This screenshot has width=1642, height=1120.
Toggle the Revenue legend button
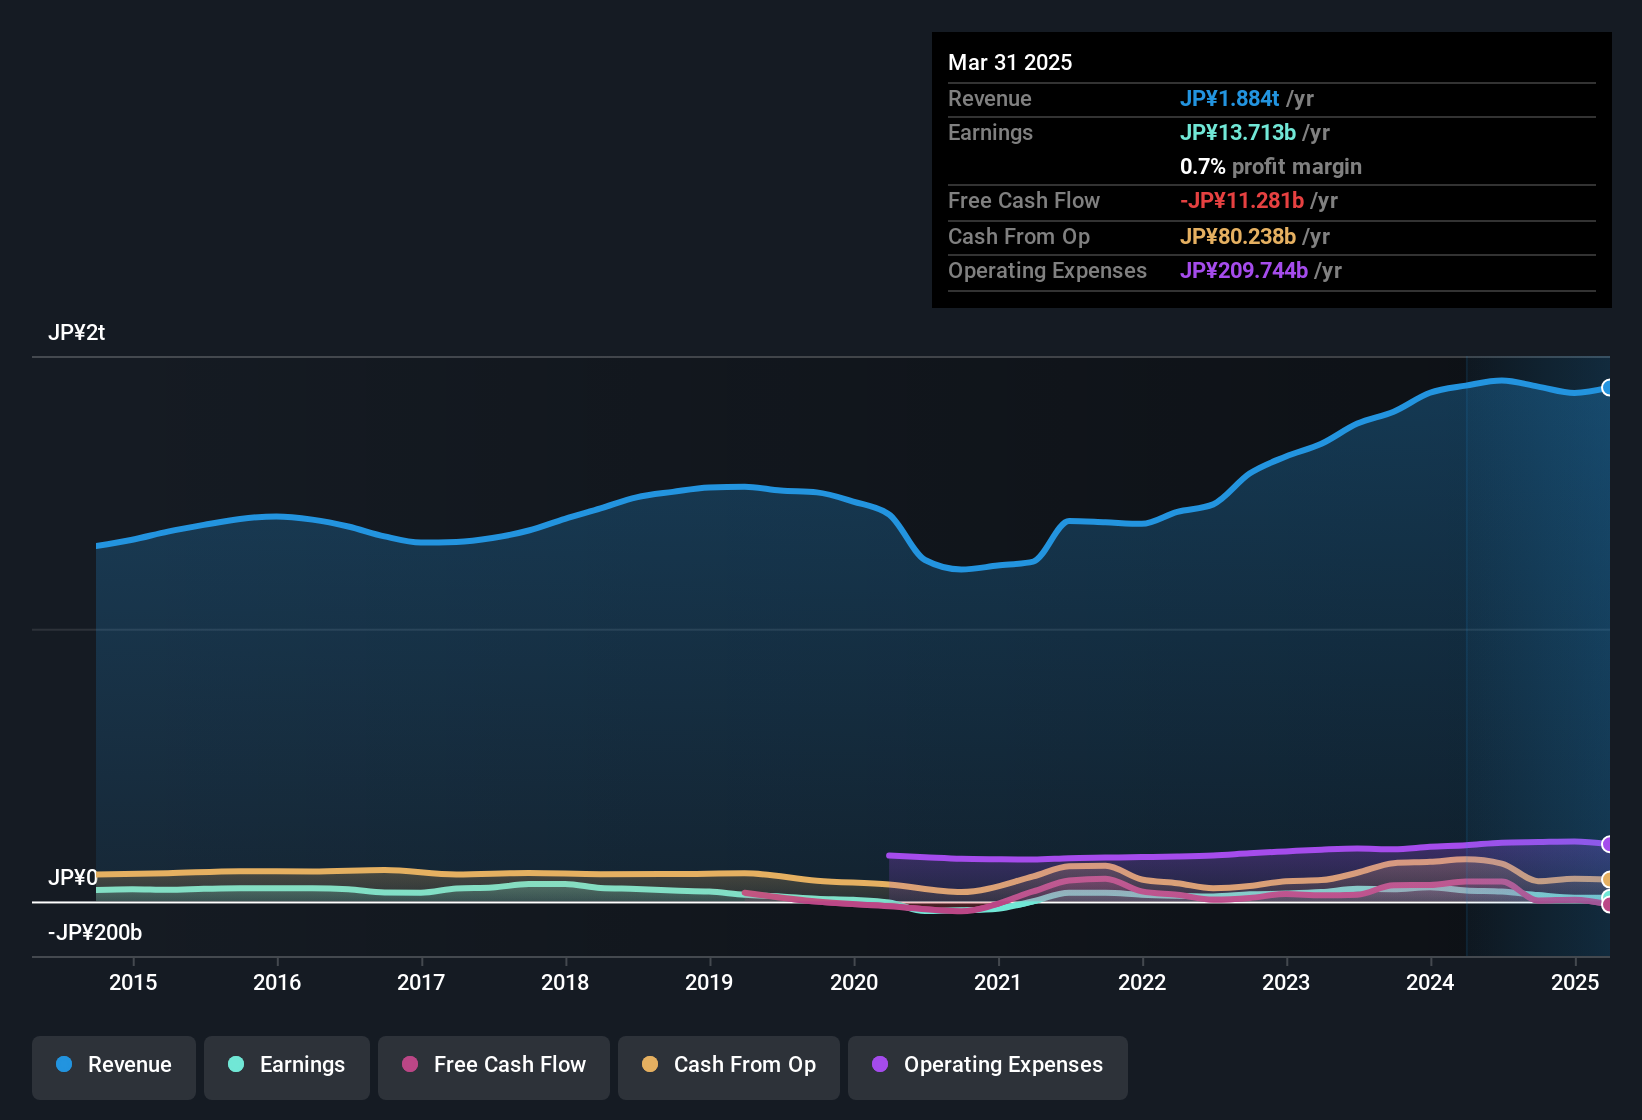pos(114,1068)
